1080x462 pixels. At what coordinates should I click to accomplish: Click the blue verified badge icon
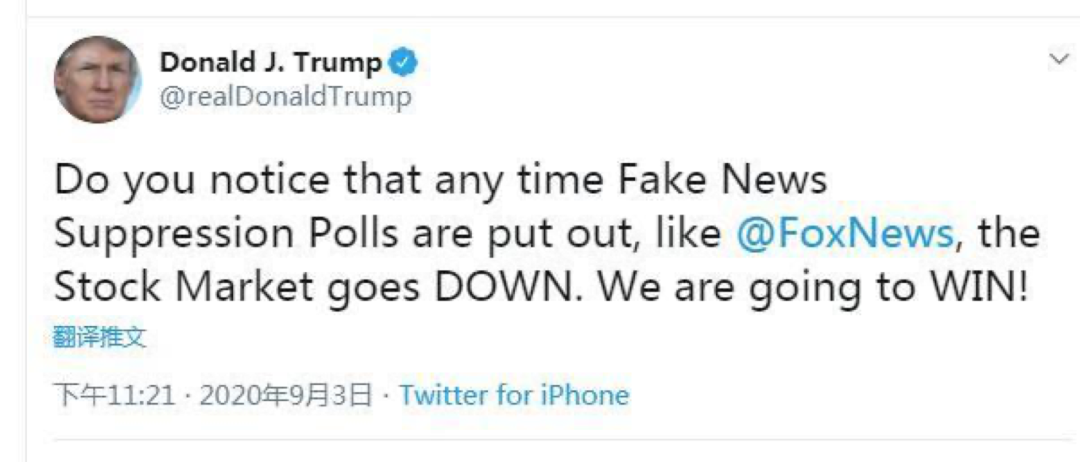403,63
